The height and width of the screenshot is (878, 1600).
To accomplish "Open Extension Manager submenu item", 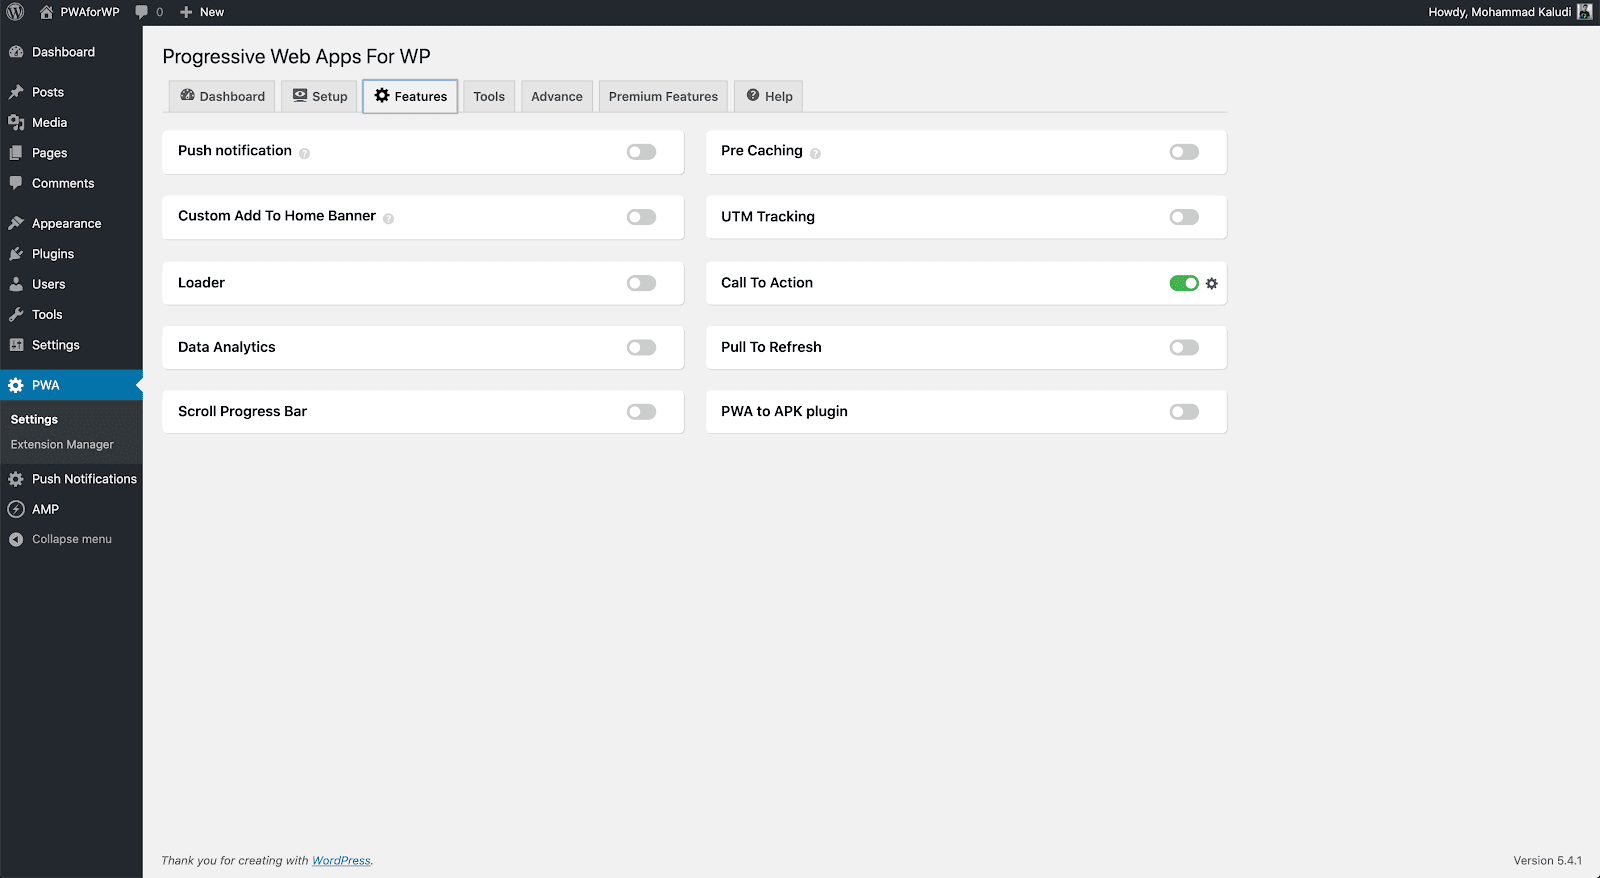I will (x=62, y=444).
